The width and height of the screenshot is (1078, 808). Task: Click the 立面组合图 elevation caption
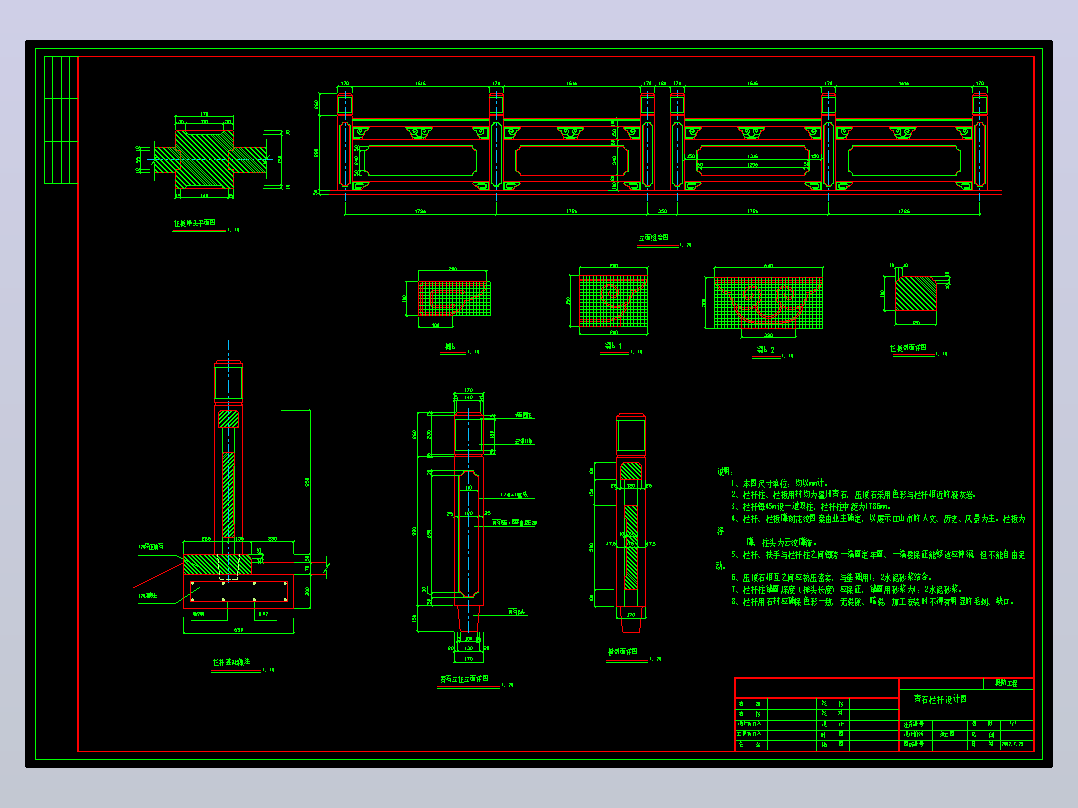tap(653, 237)
